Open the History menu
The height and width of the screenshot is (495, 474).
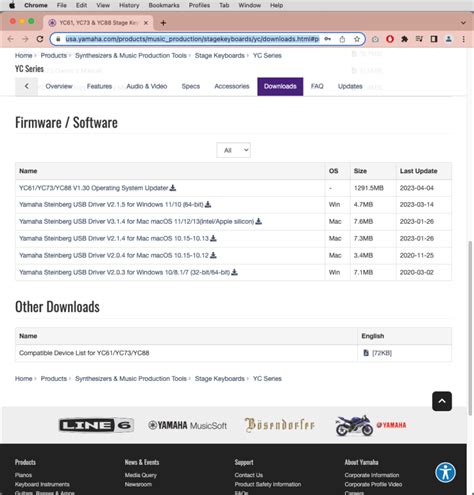129,5
